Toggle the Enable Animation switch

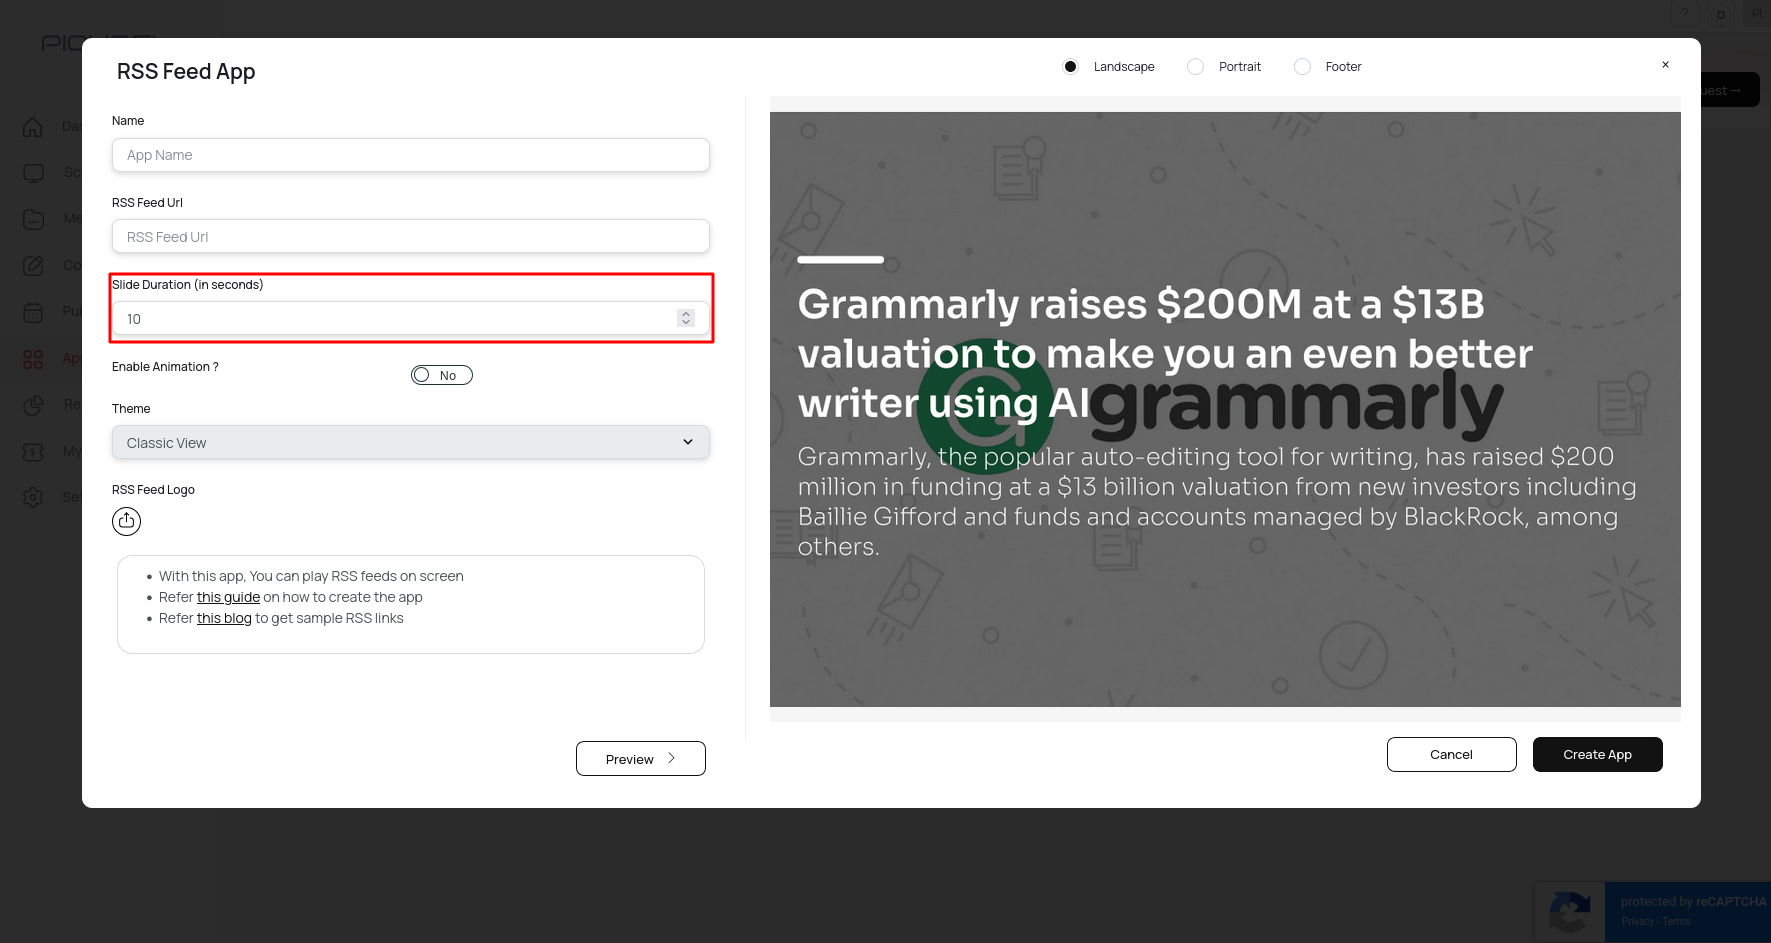pos(441,375)
